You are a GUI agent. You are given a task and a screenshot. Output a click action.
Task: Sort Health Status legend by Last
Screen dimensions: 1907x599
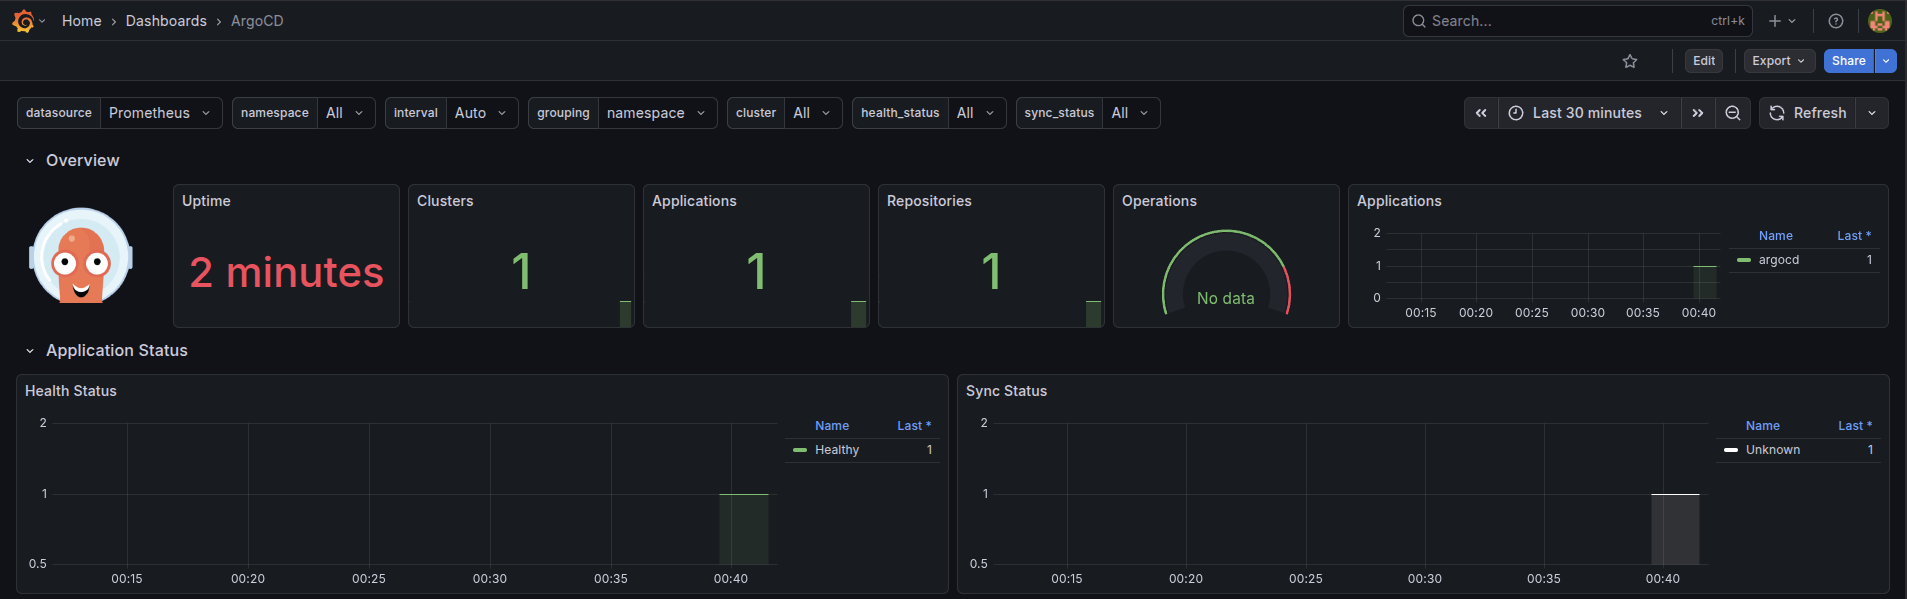914,426
